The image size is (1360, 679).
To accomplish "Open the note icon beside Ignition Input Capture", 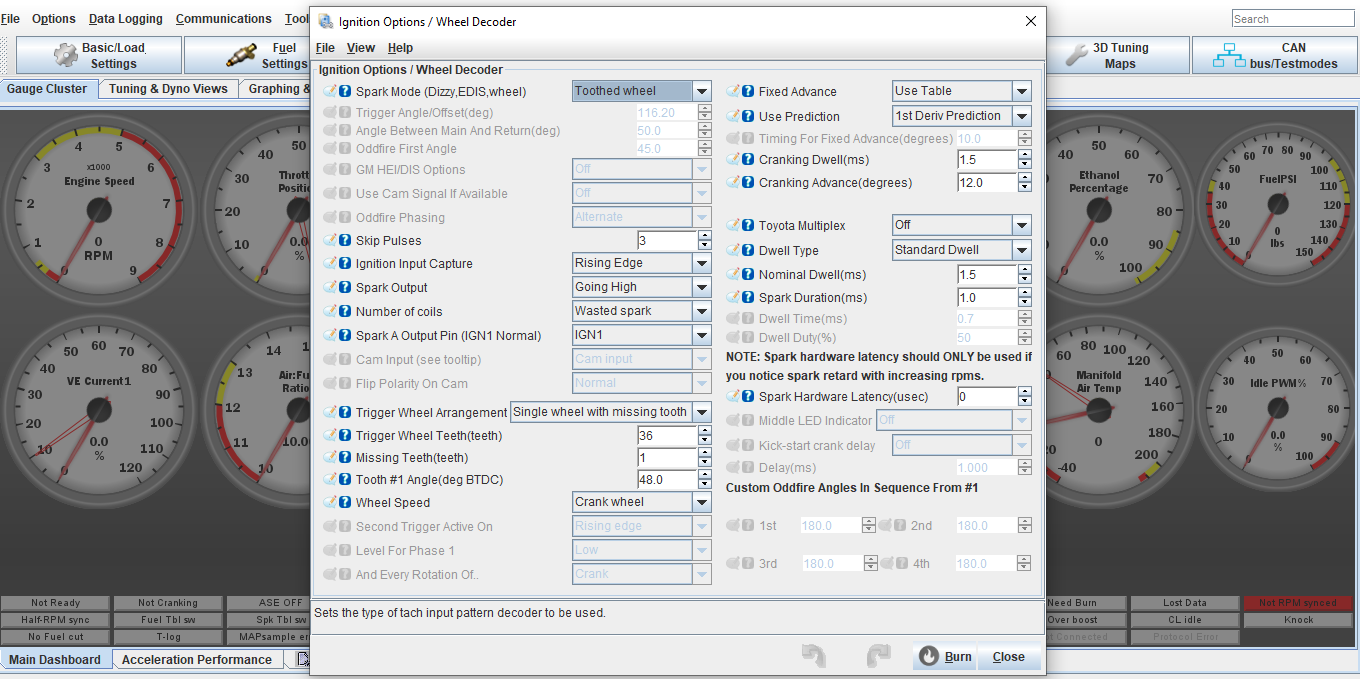I will [330, 264].
